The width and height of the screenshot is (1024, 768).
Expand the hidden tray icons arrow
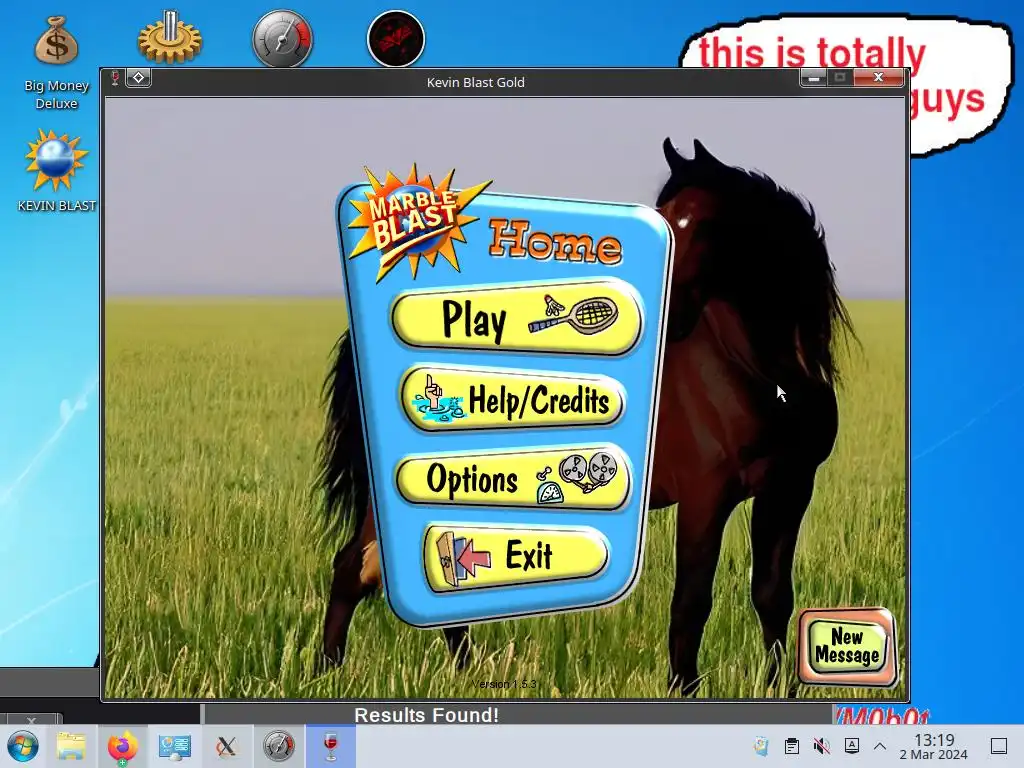(880, 746)
